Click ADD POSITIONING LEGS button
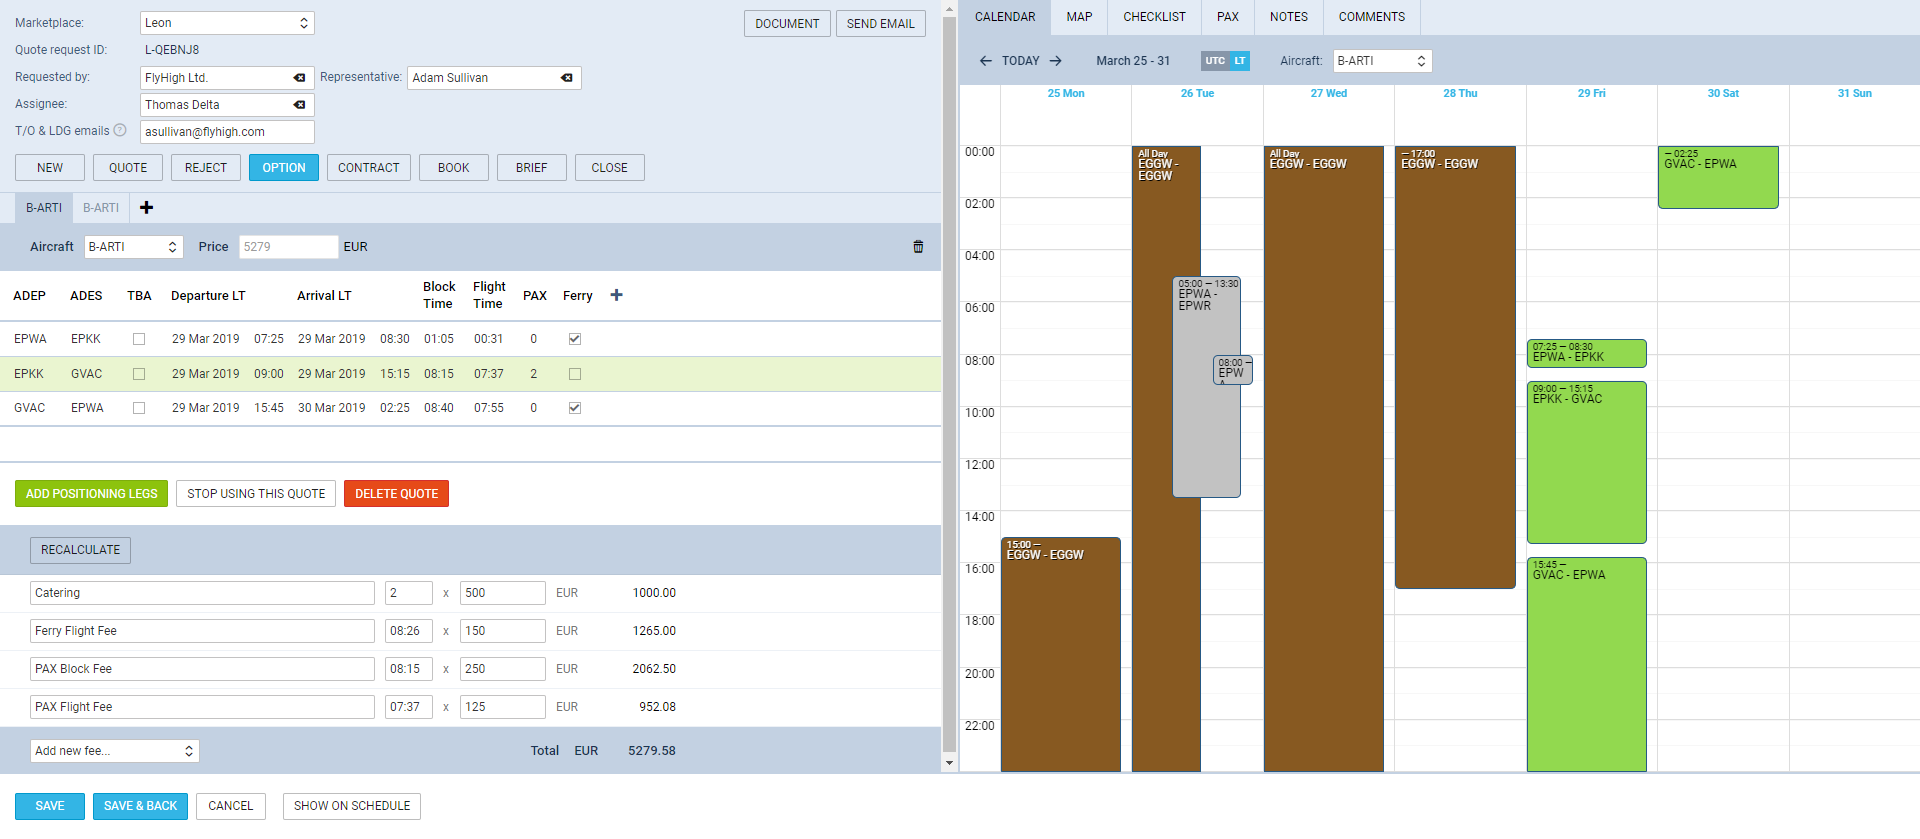Viewport: 1920px width, 839px height. coord(92,494)
